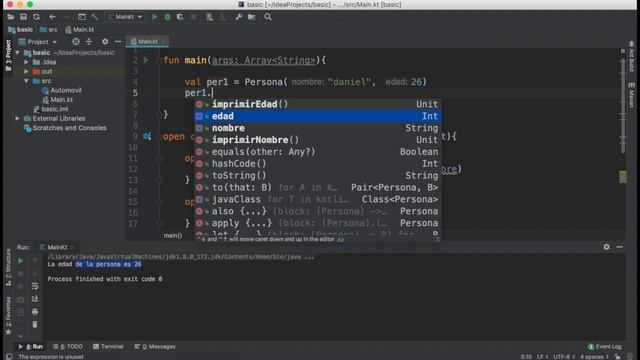Open the Terminal tool window tab

click(108, 347)
